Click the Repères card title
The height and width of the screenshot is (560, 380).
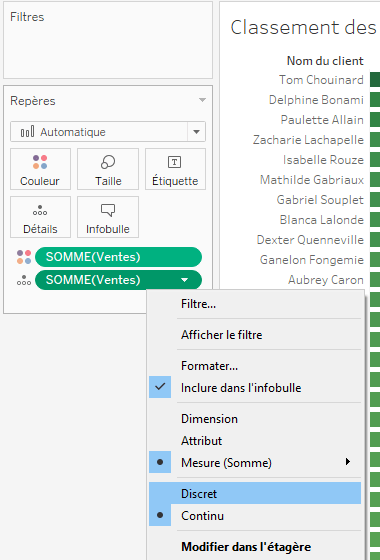point(33,101)
